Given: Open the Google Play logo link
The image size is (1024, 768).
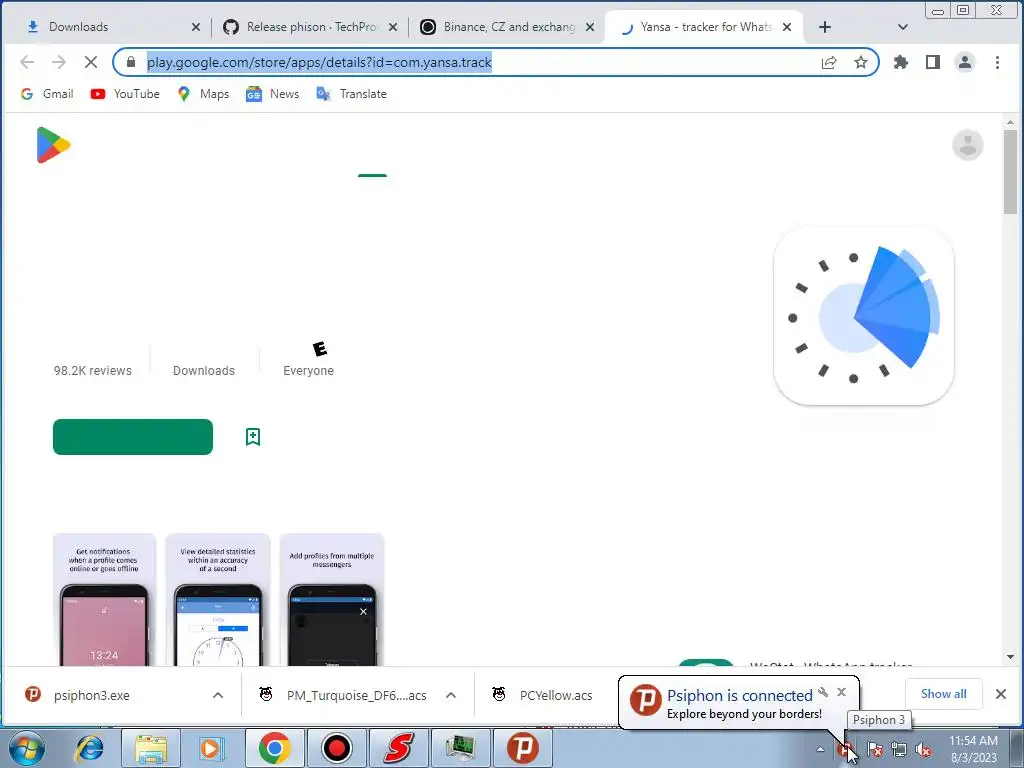Looking at the screenshot, I should tap(54, 145).
